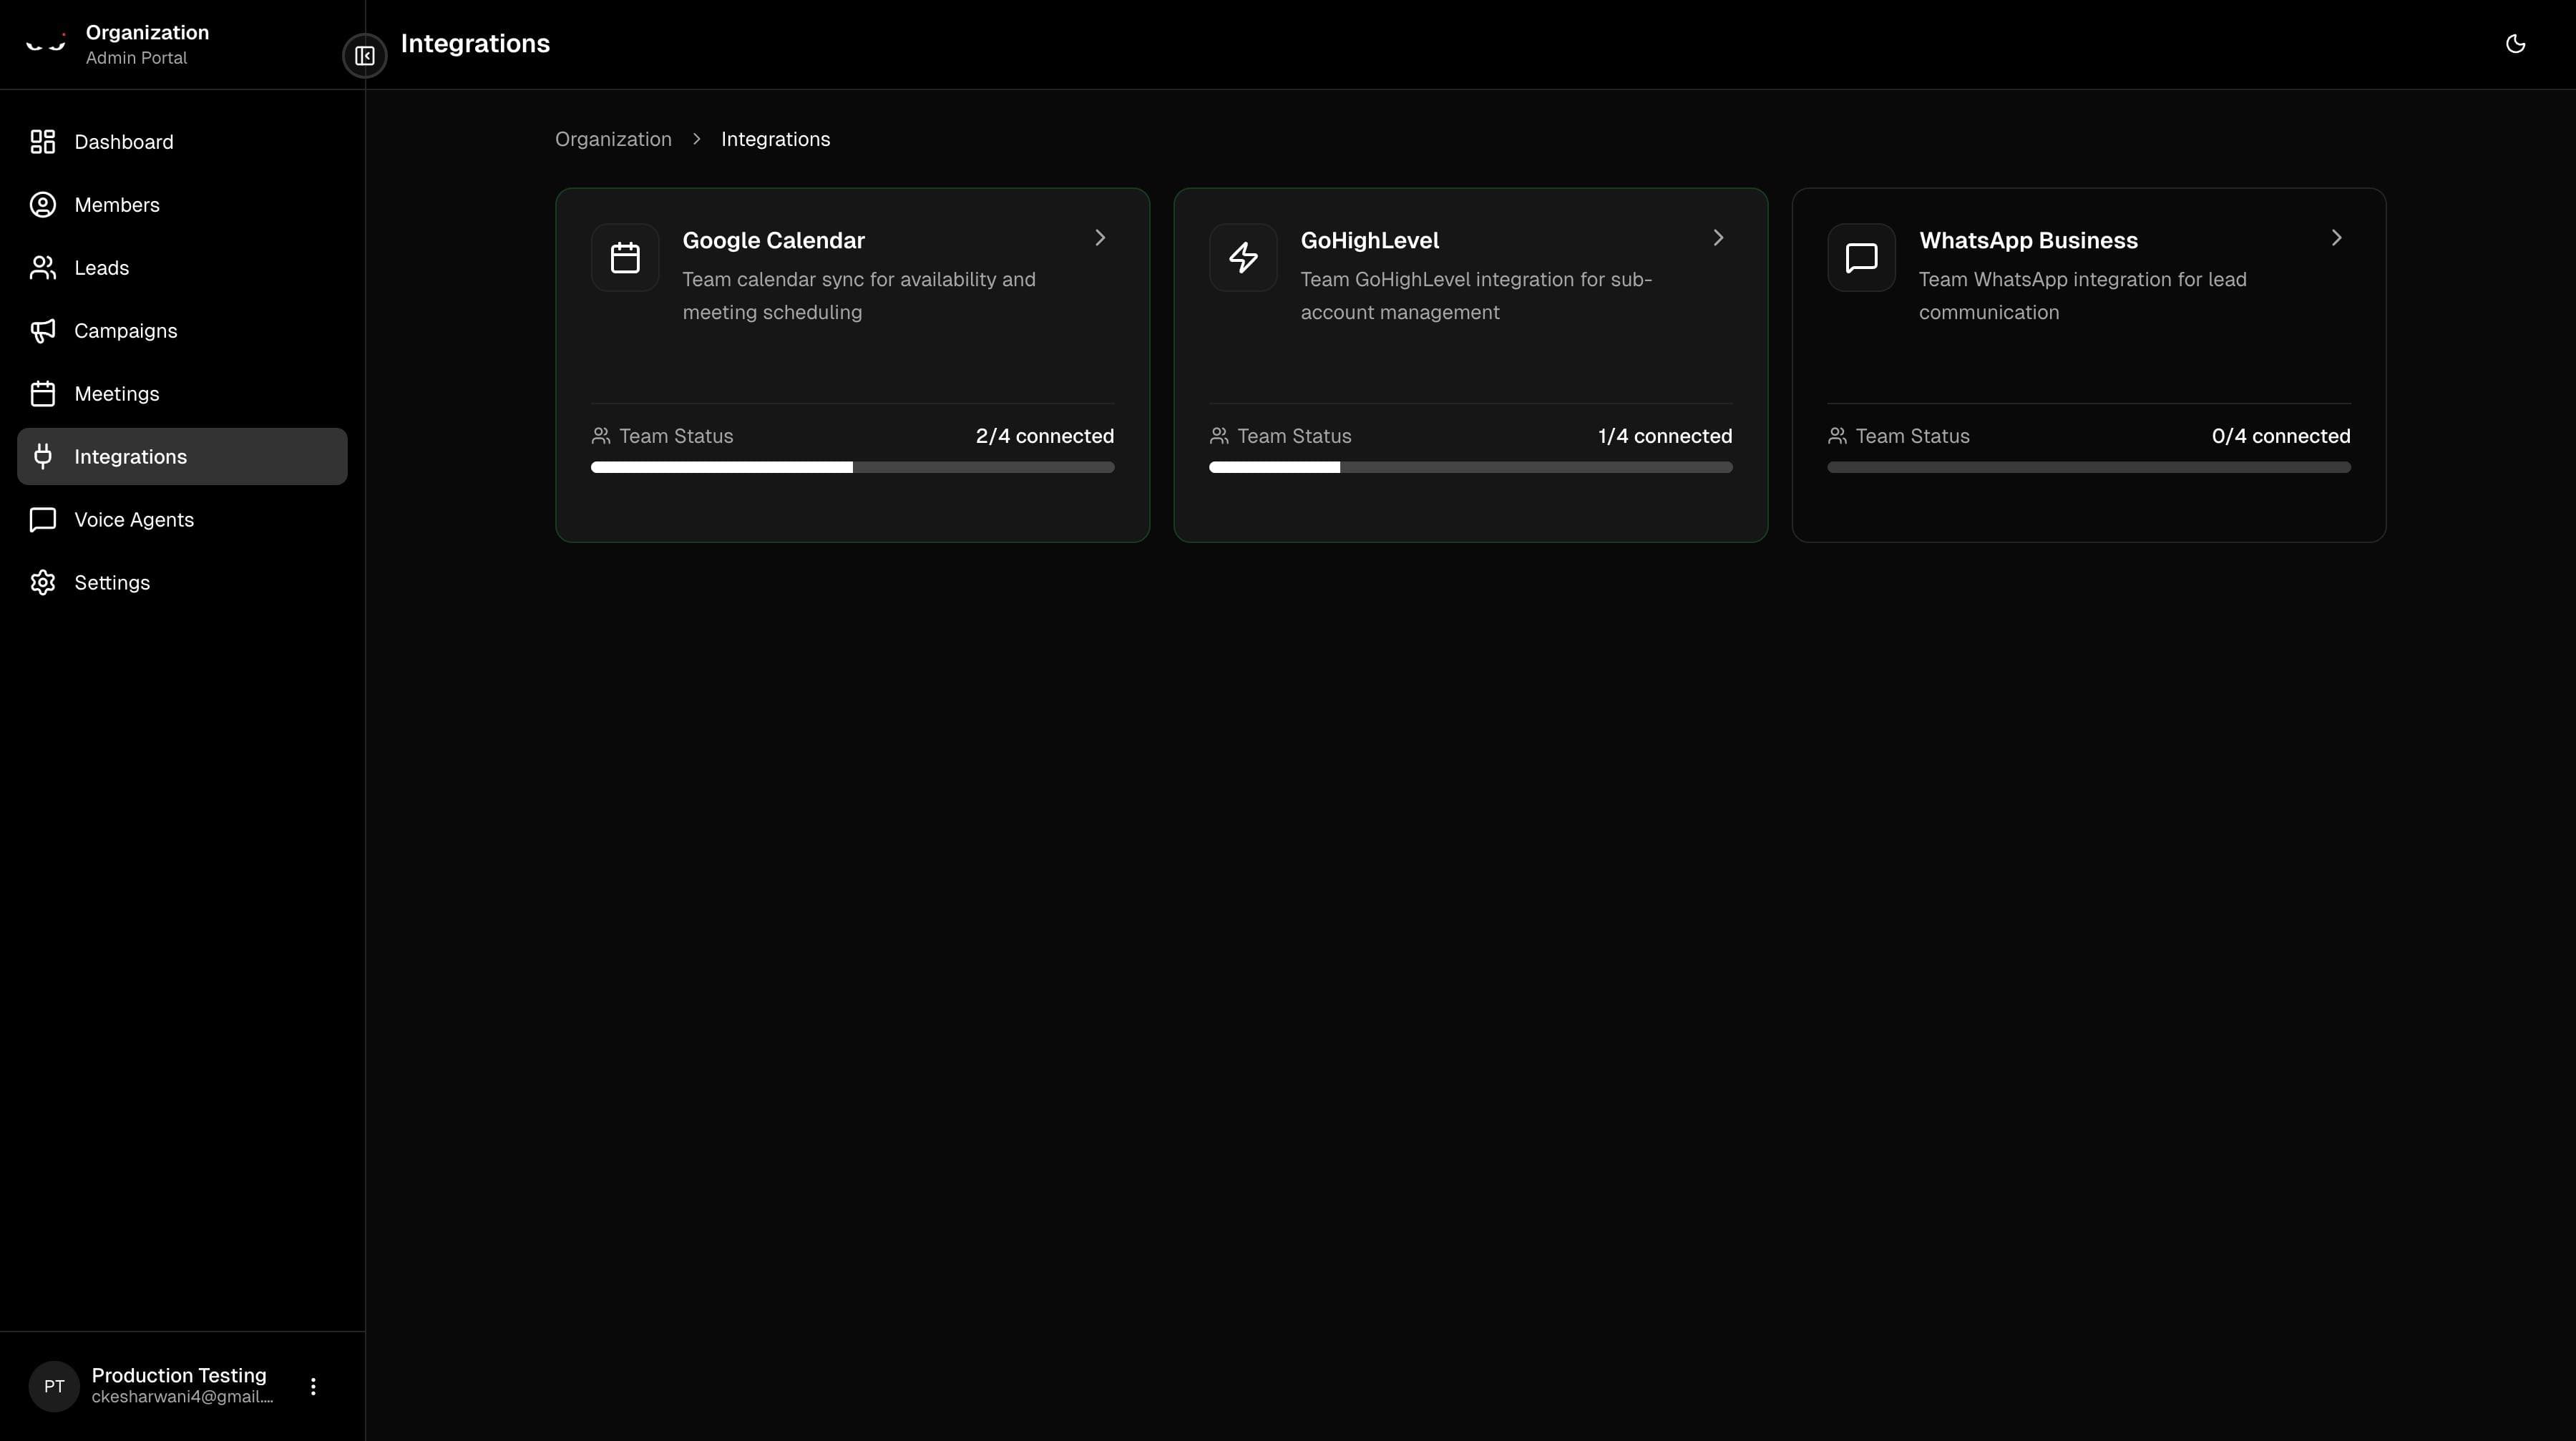Select the Voice Agents chat icon
2576x1441 pixels.
(x=42, y=519)
